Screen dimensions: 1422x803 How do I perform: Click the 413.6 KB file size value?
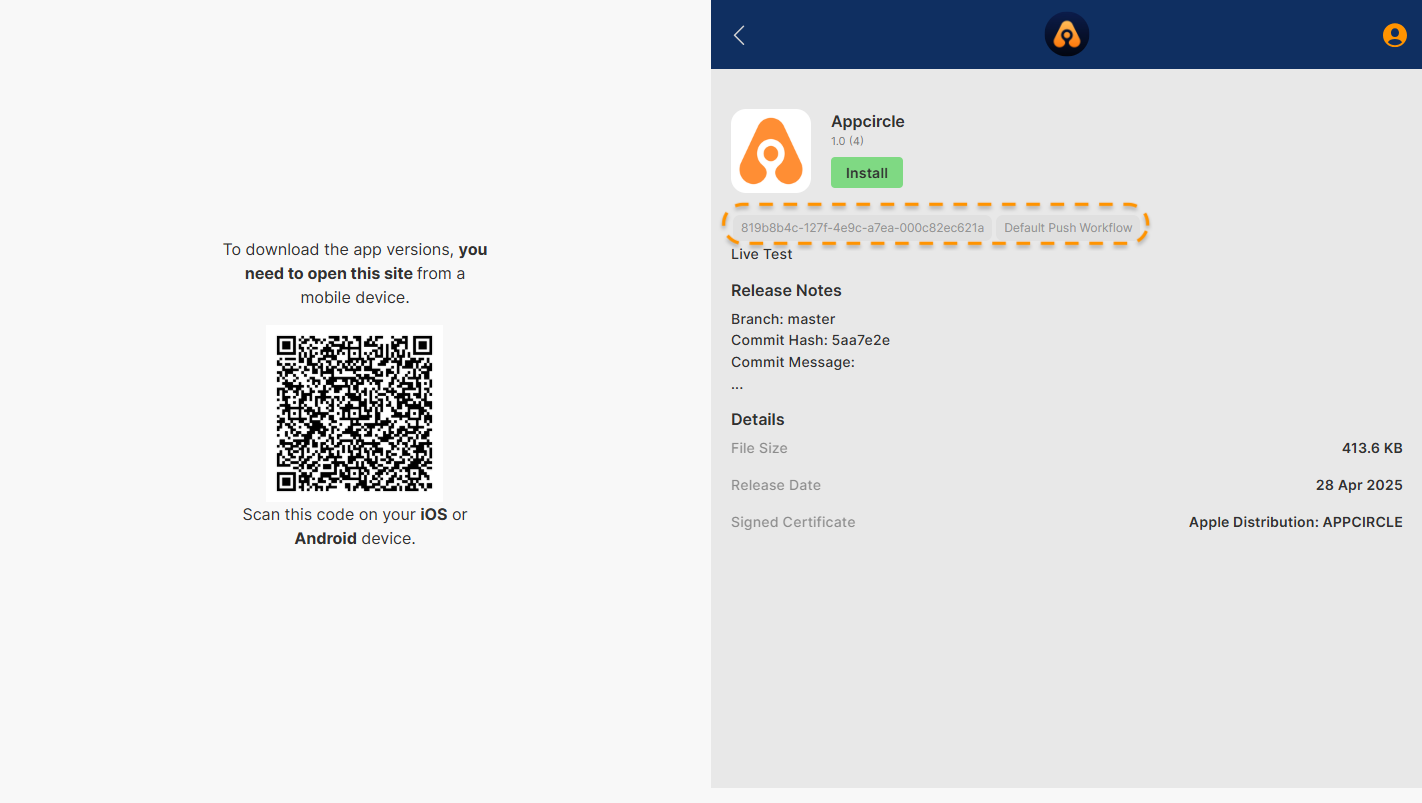pyautogui.click(x=1371, y=448)
